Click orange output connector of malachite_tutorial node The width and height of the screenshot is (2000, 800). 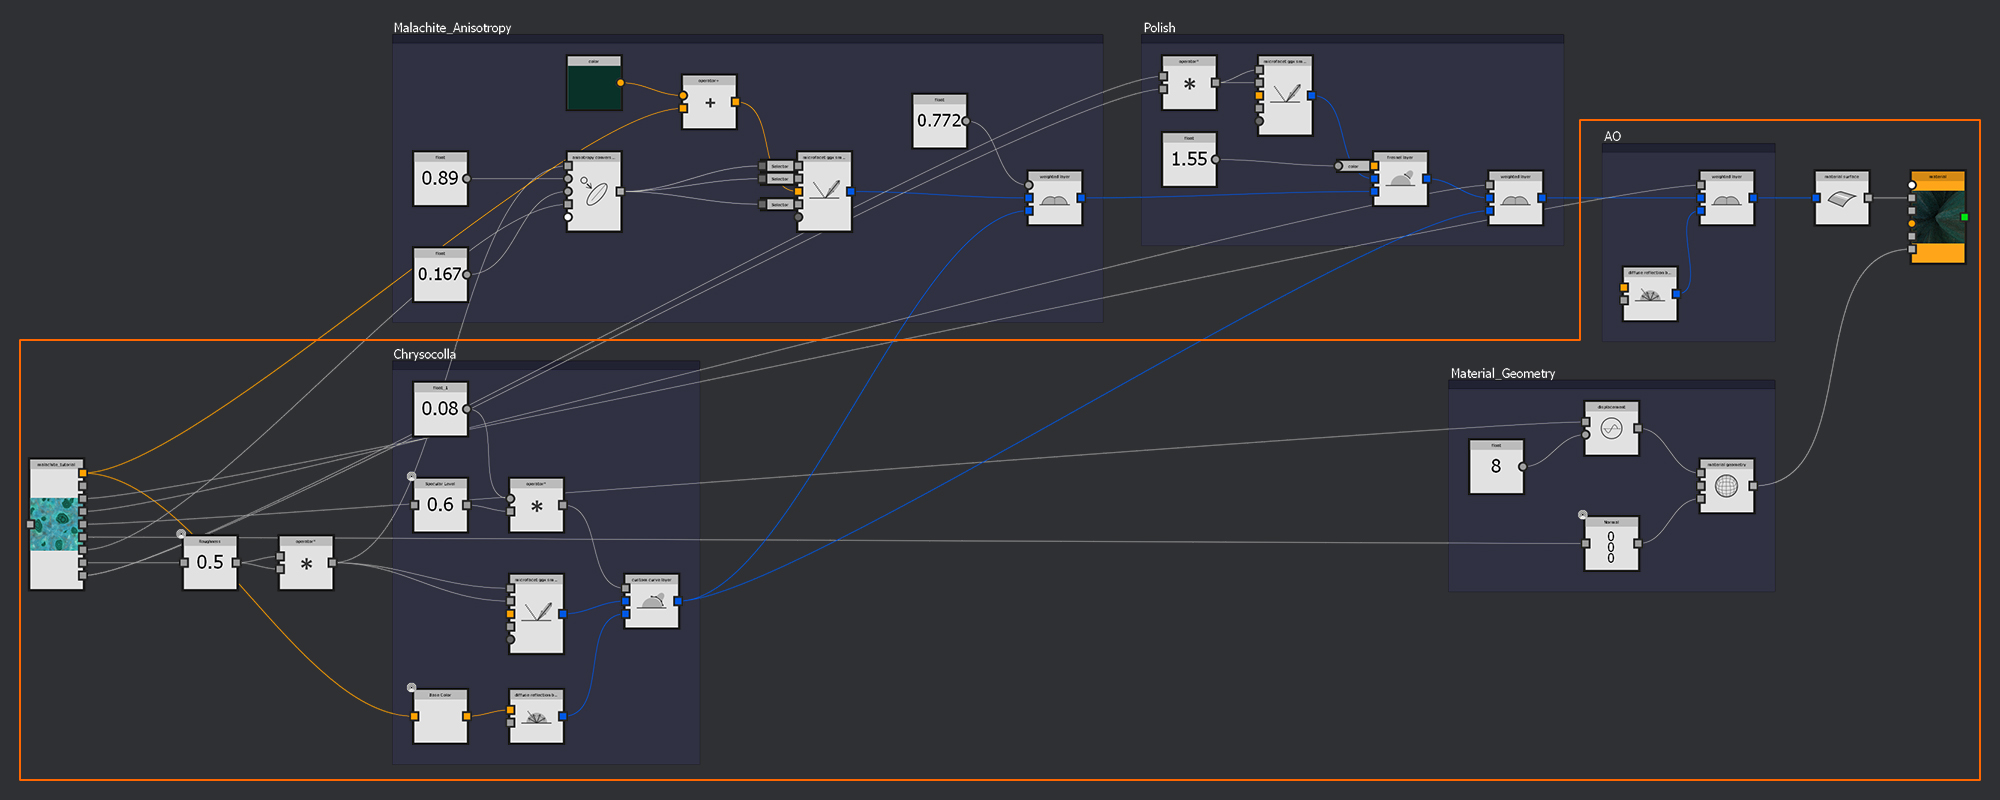click(x=82, y=473)
